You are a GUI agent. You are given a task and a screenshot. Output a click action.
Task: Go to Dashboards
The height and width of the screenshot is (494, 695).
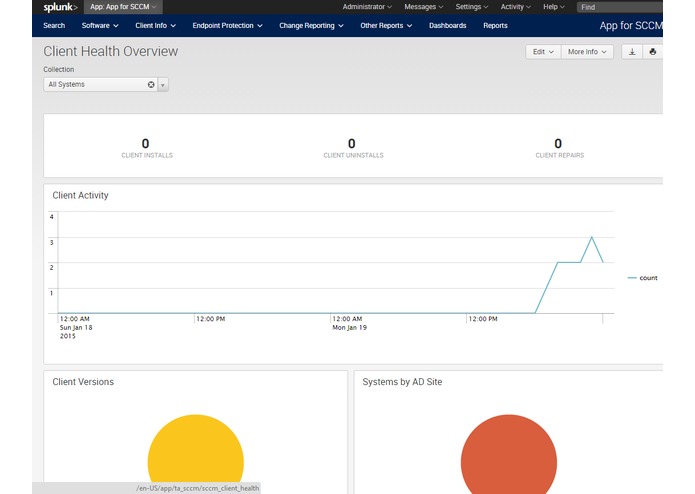click(x=447, y=26)
